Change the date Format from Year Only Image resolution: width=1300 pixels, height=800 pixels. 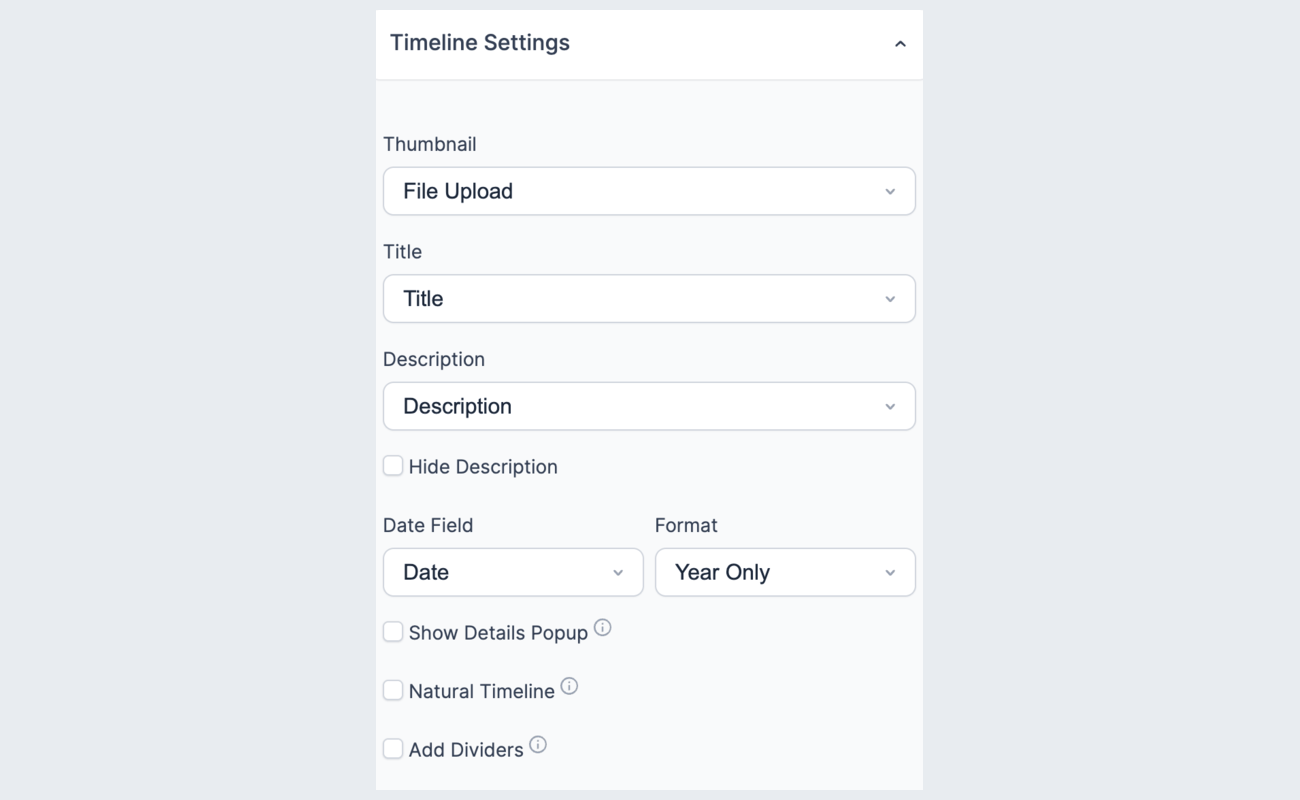pyautogui.click(x=784, y=572)
